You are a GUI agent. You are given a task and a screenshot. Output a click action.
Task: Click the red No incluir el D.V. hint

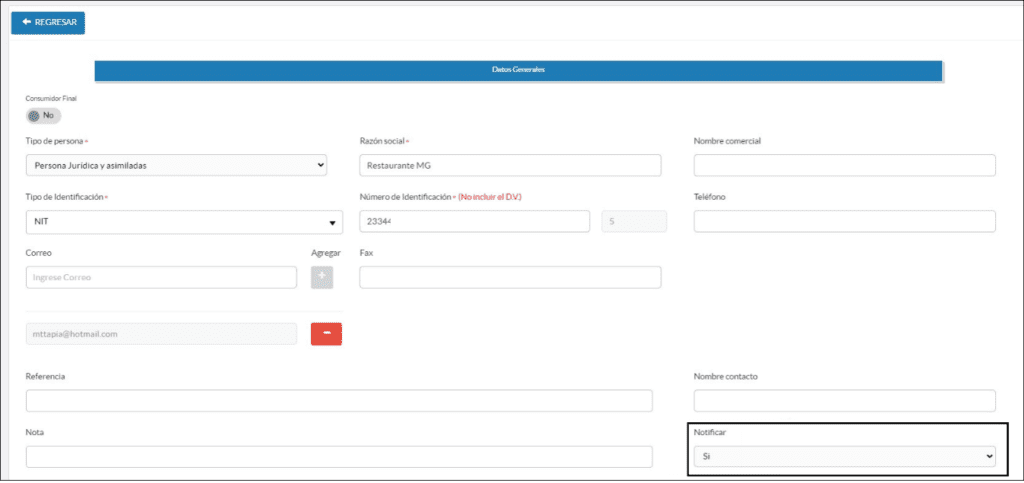click(490, 197)
